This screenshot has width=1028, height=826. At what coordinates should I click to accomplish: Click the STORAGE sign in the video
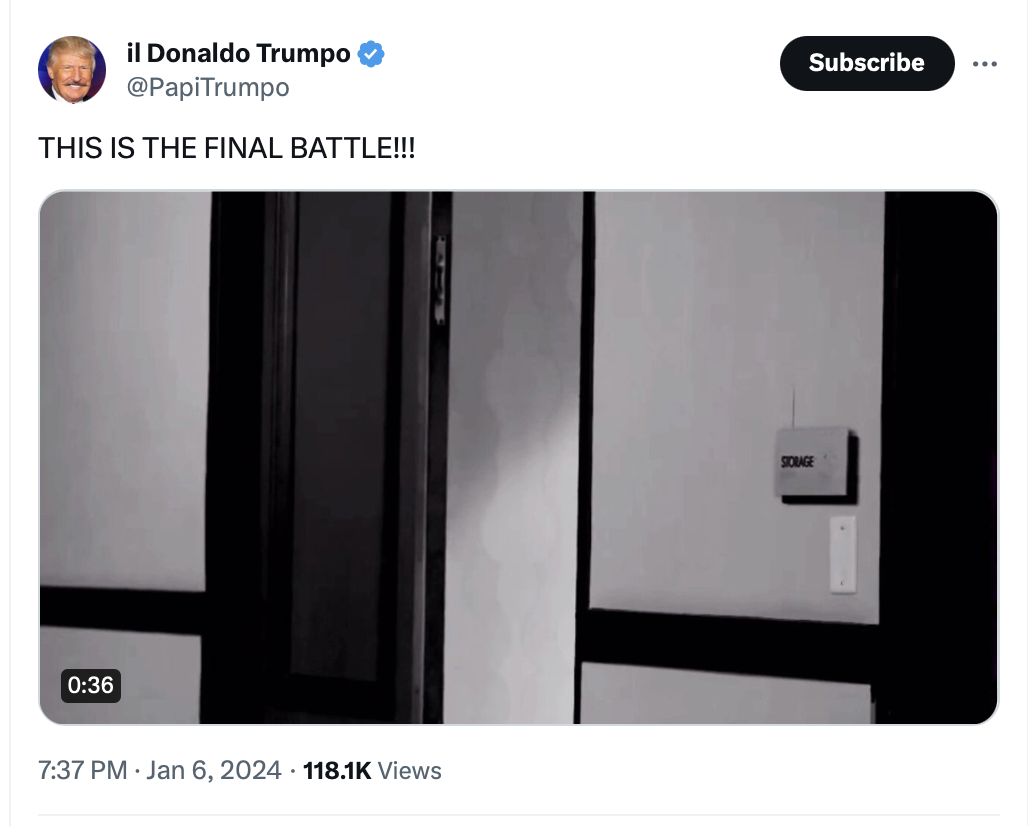[816, 464]
